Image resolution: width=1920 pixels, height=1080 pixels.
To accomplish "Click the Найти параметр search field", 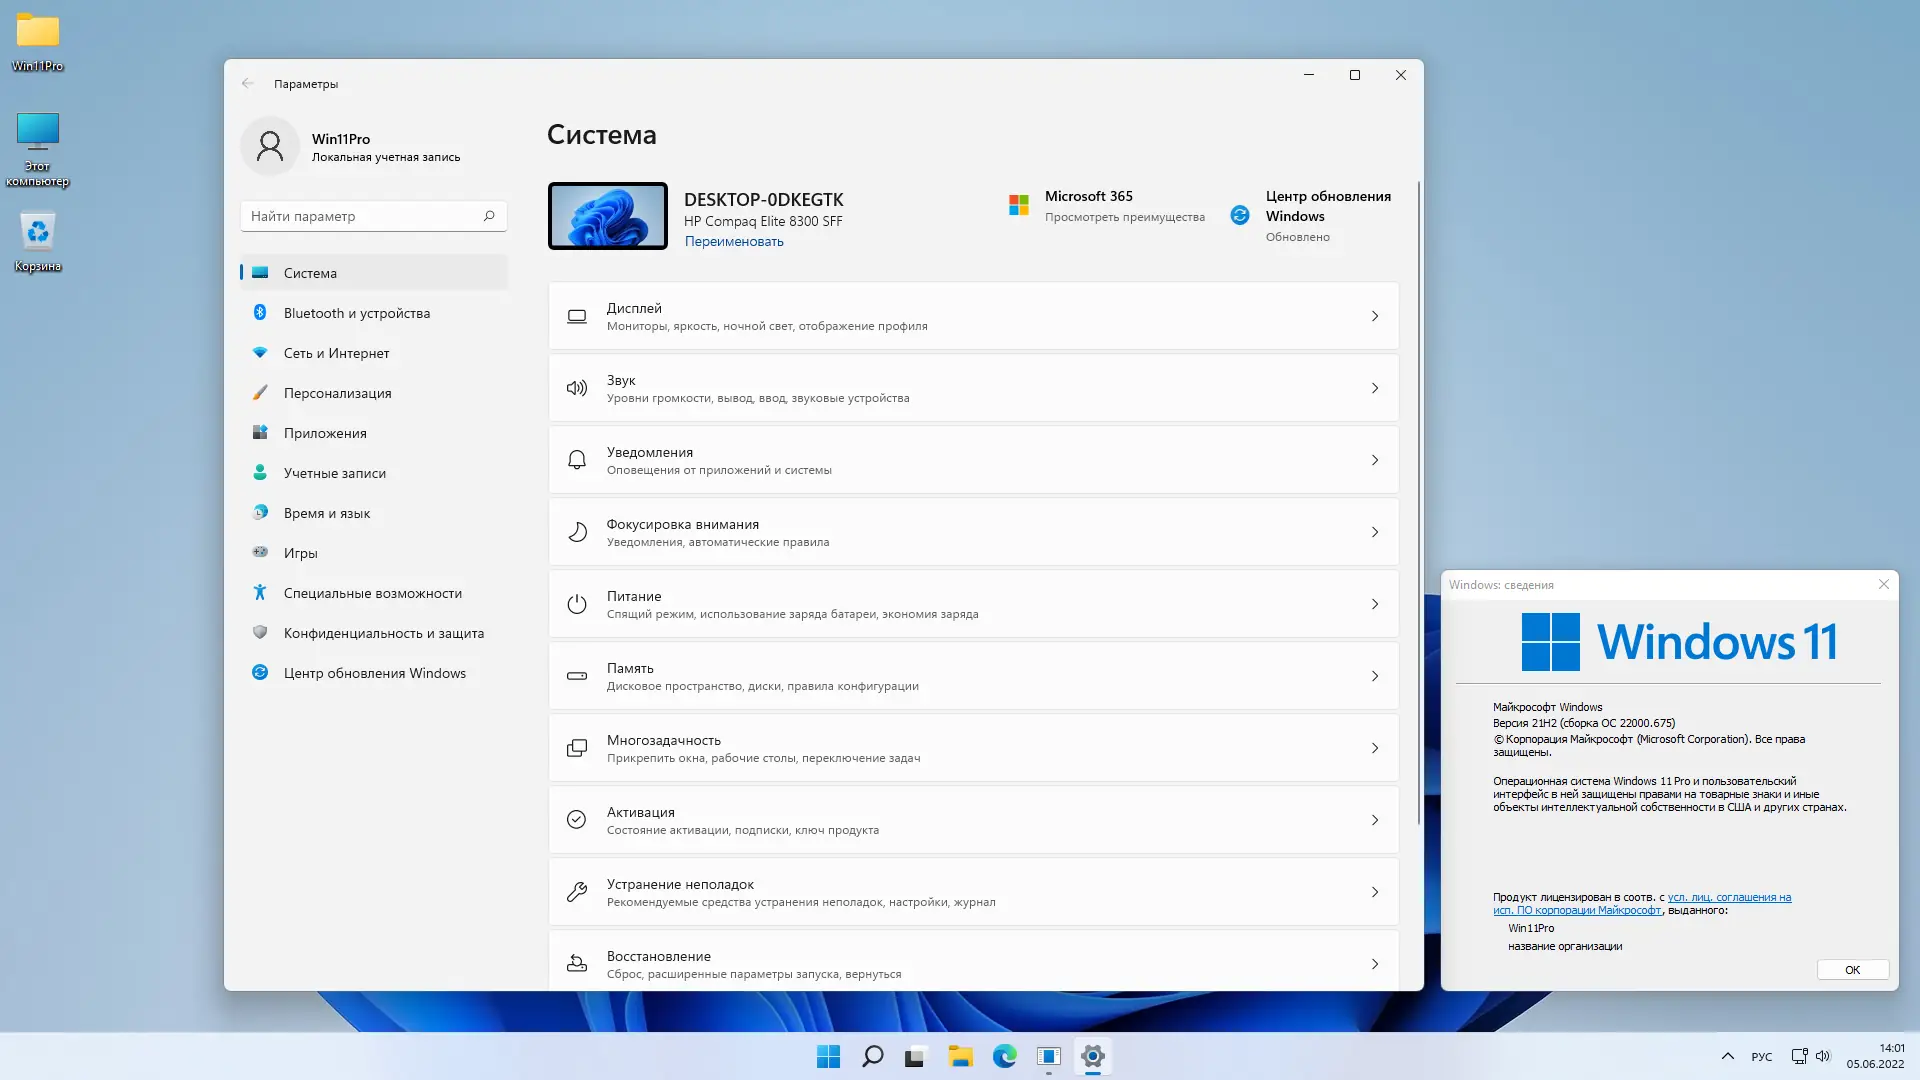I will (365, 216).
